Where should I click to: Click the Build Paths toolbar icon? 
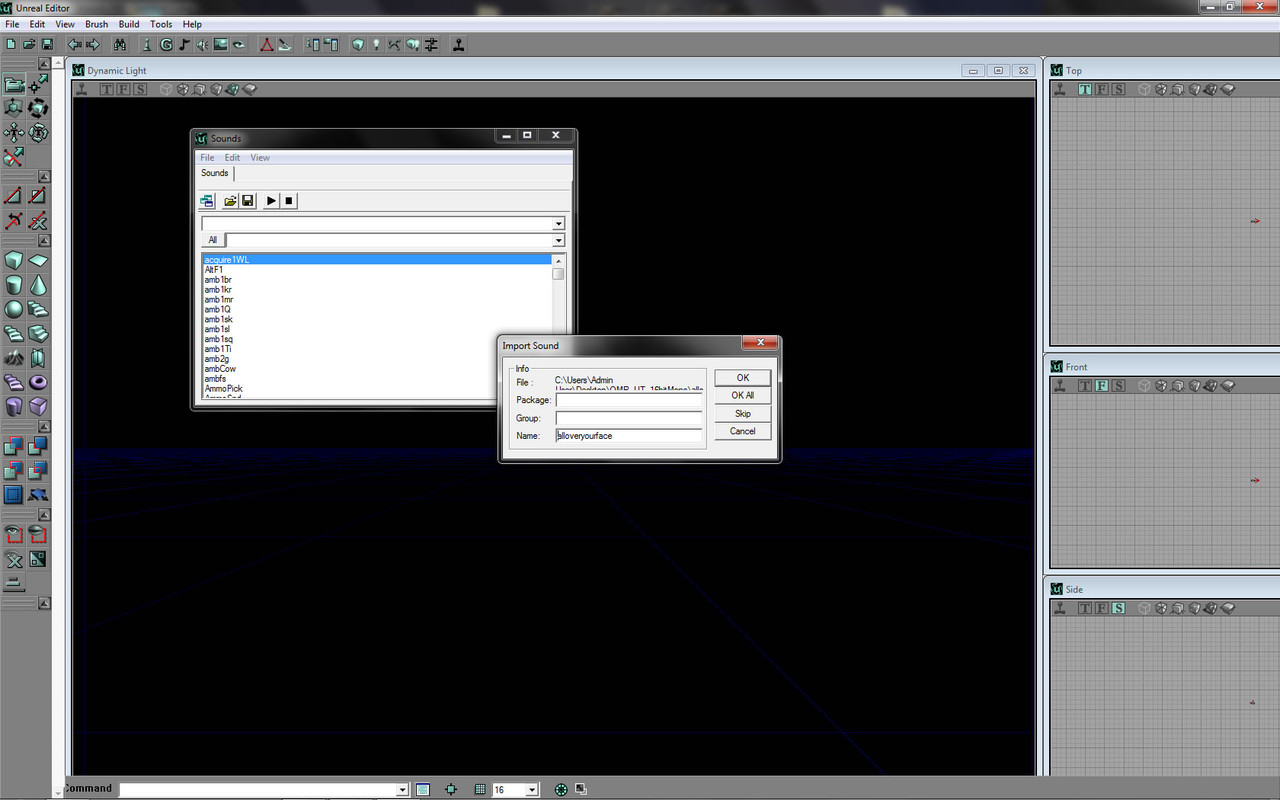394,44
